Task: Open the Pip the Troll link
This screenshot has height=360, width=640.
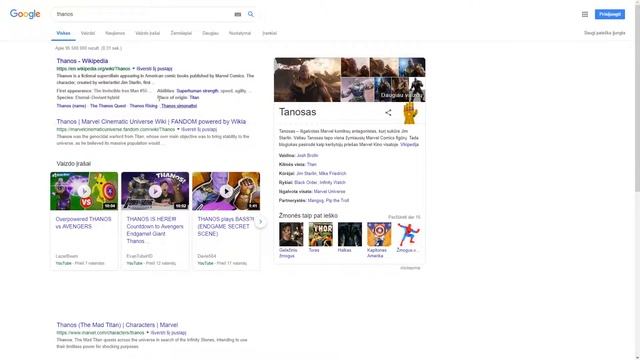Action: click(x=337, y=200)
